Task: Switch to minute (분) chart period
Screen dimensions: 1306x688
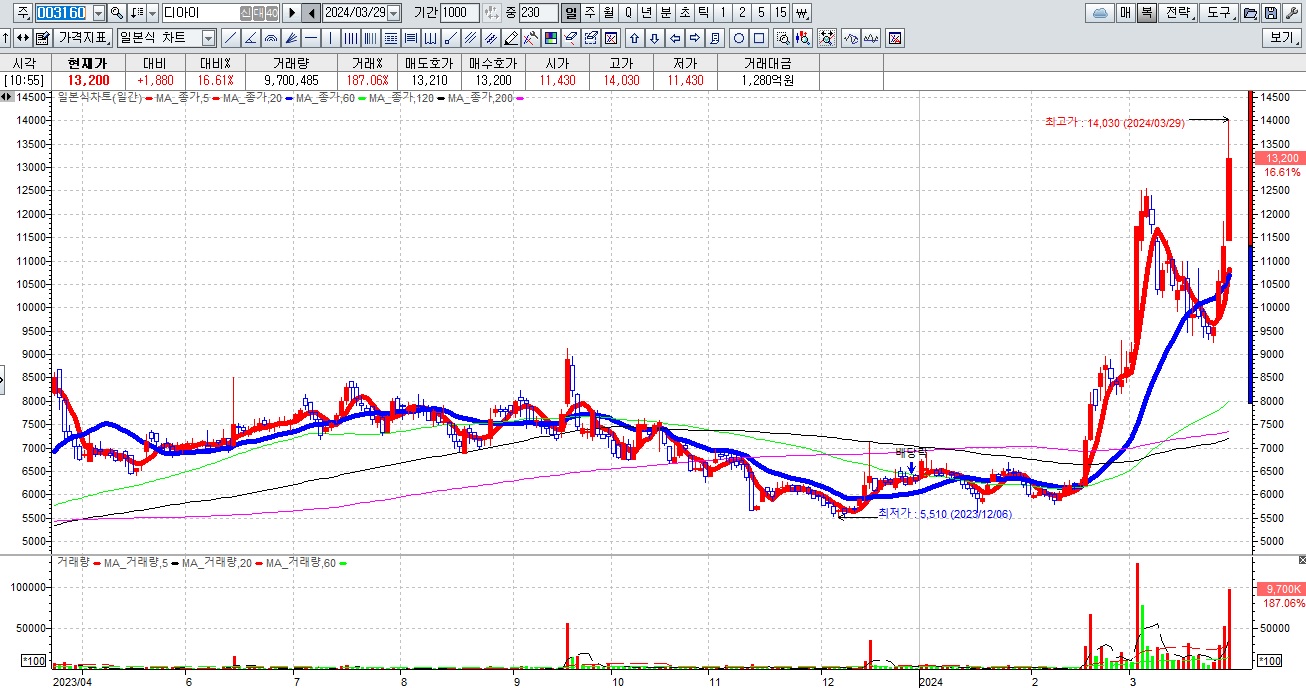Action: click(666, 13)
